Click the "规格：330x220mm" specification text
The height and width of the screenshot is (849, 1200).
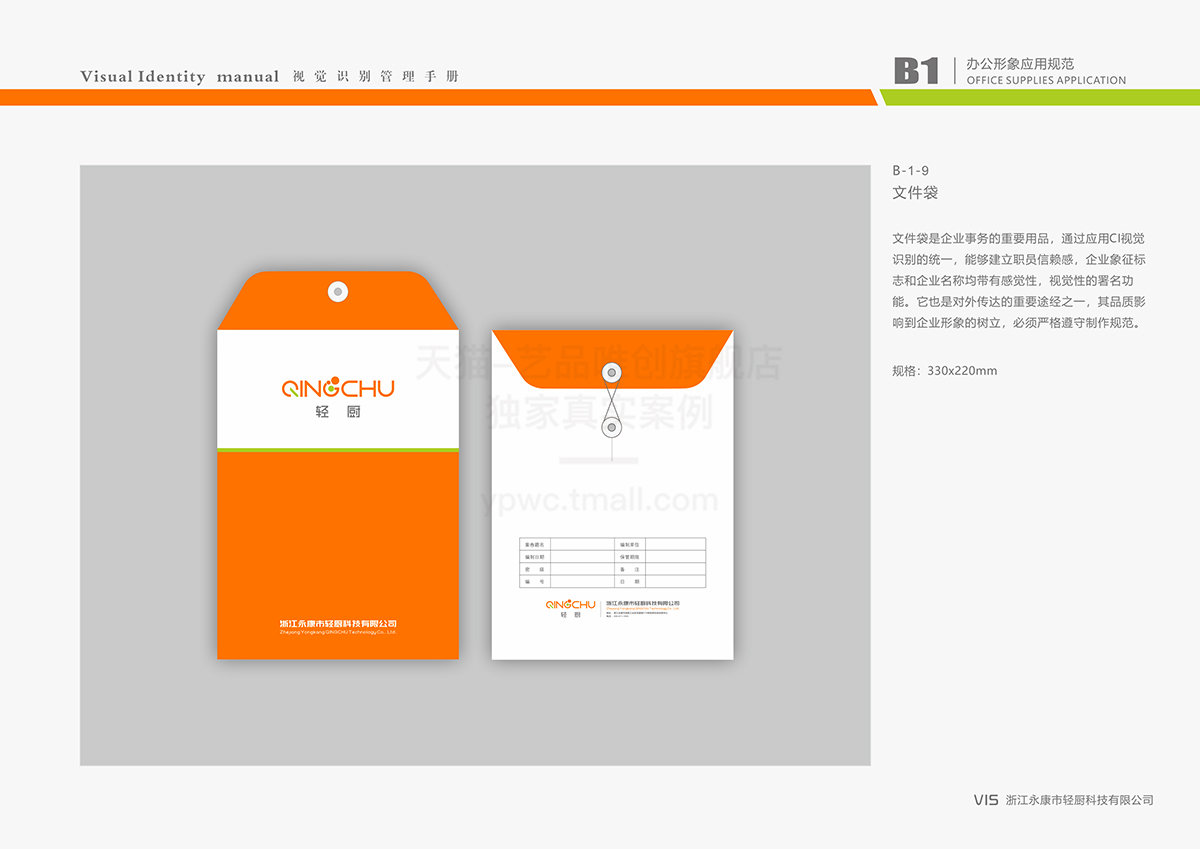pyautogui.click(x=944, y=371)
